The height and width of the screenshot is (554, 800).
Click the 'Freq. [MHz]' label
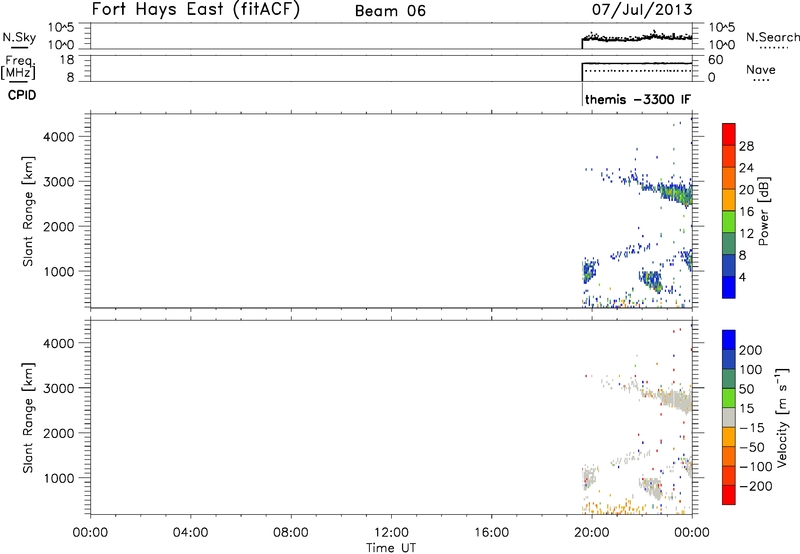(x=18, y=67)
